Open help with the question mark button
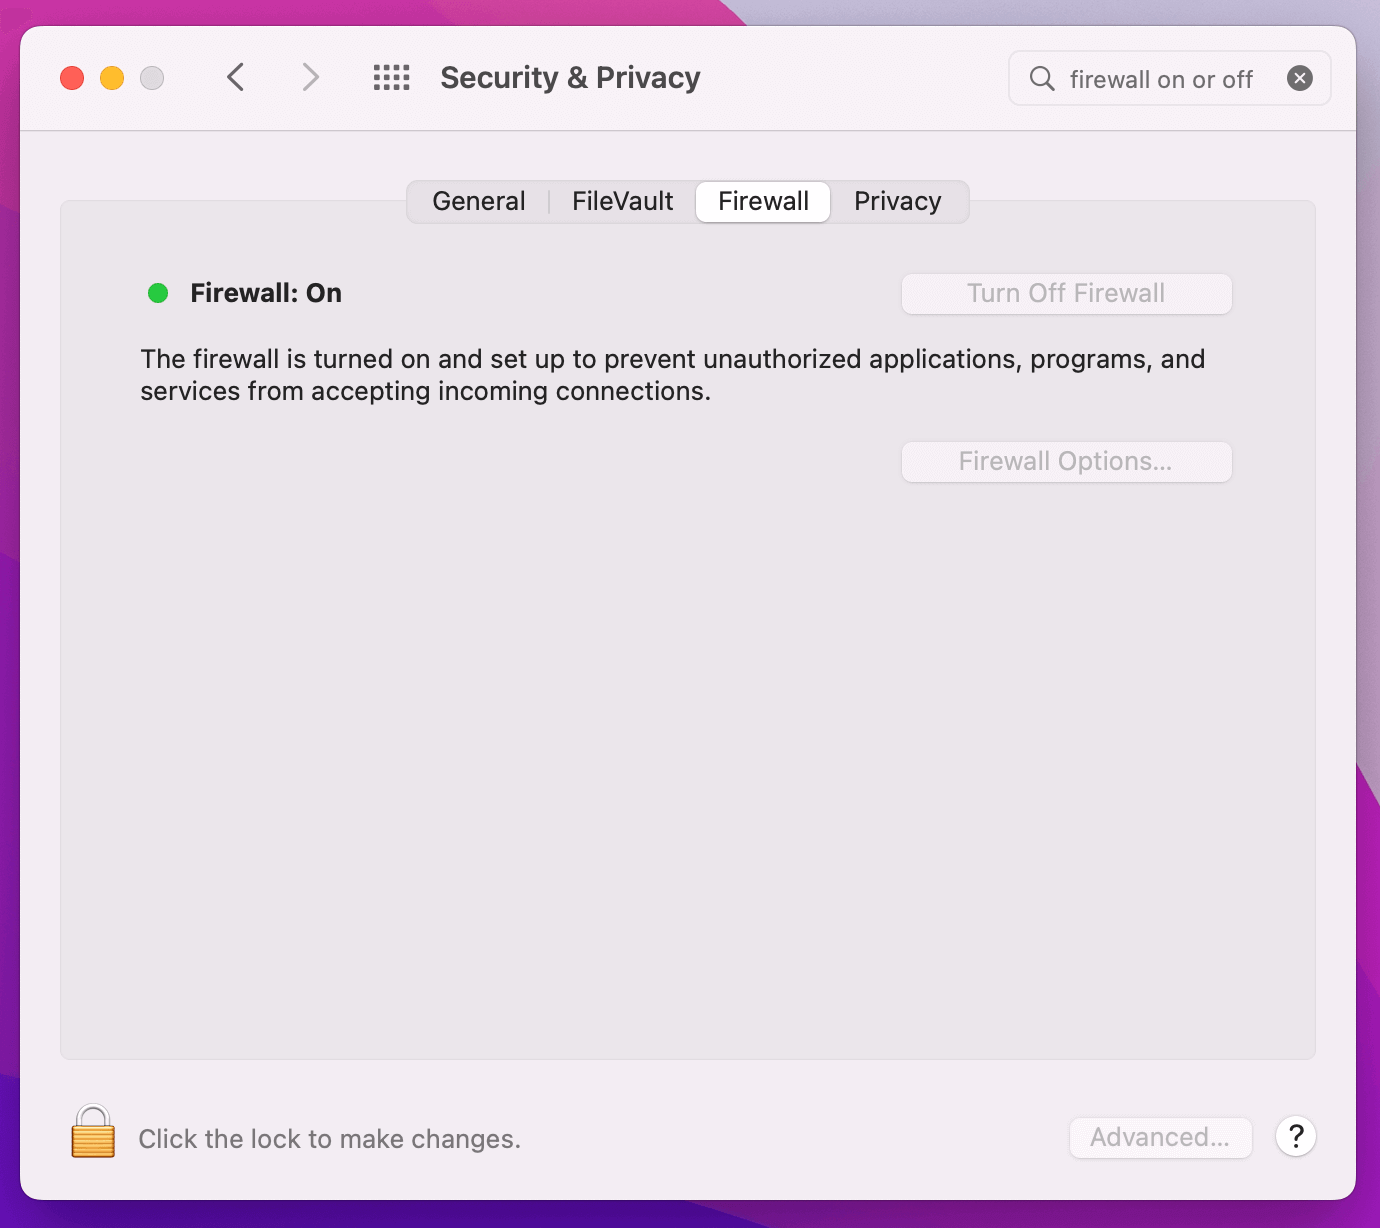 [1295, 1136]
